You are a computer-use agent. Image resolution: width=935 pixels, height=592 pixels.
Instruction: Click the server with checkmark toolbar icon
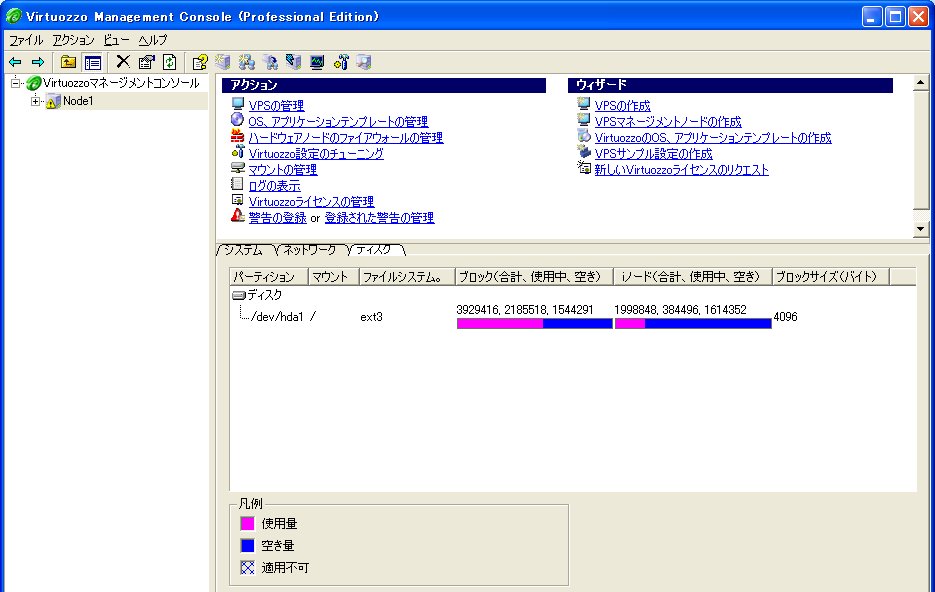pyautogui.click(x=293, y=62)
